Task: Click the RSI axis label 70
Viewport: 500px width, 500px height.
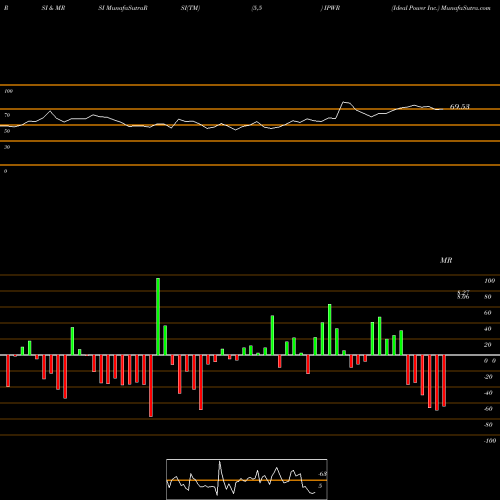Action: pyautogui.click(x=7, y=115)
